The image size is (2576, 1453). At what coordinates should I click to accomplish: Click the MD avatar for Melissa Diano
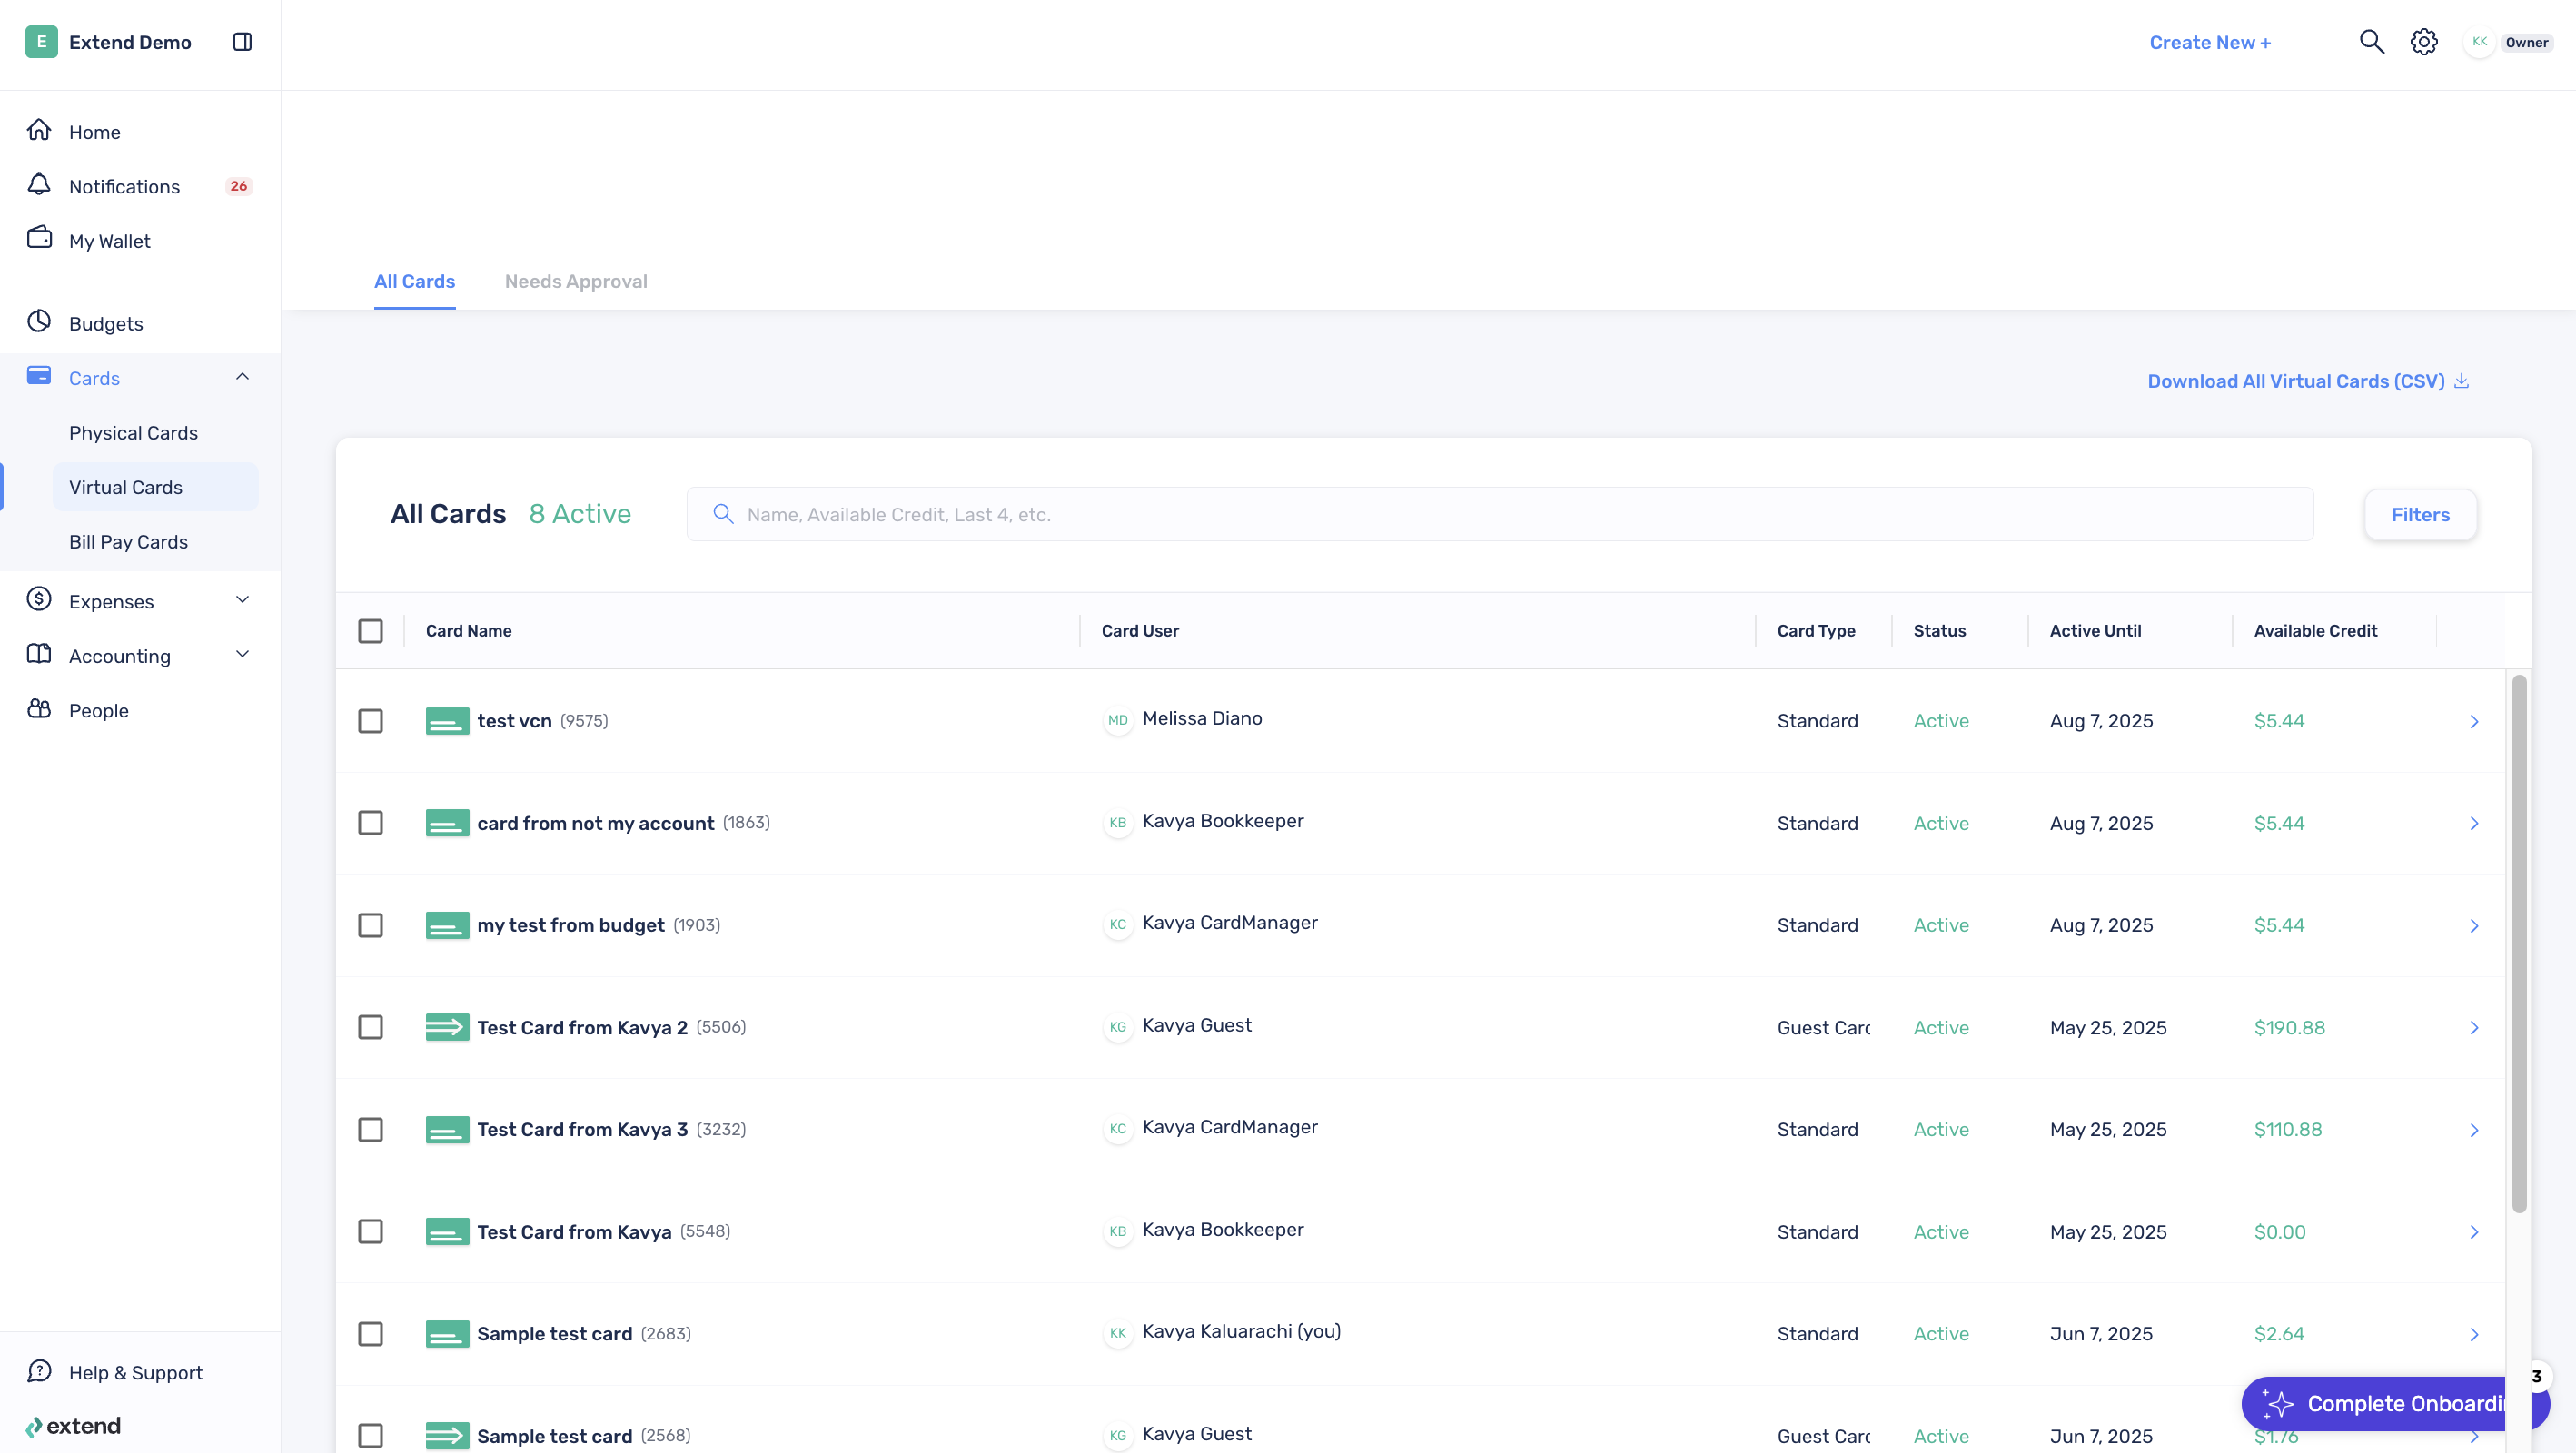point(1117,720)
